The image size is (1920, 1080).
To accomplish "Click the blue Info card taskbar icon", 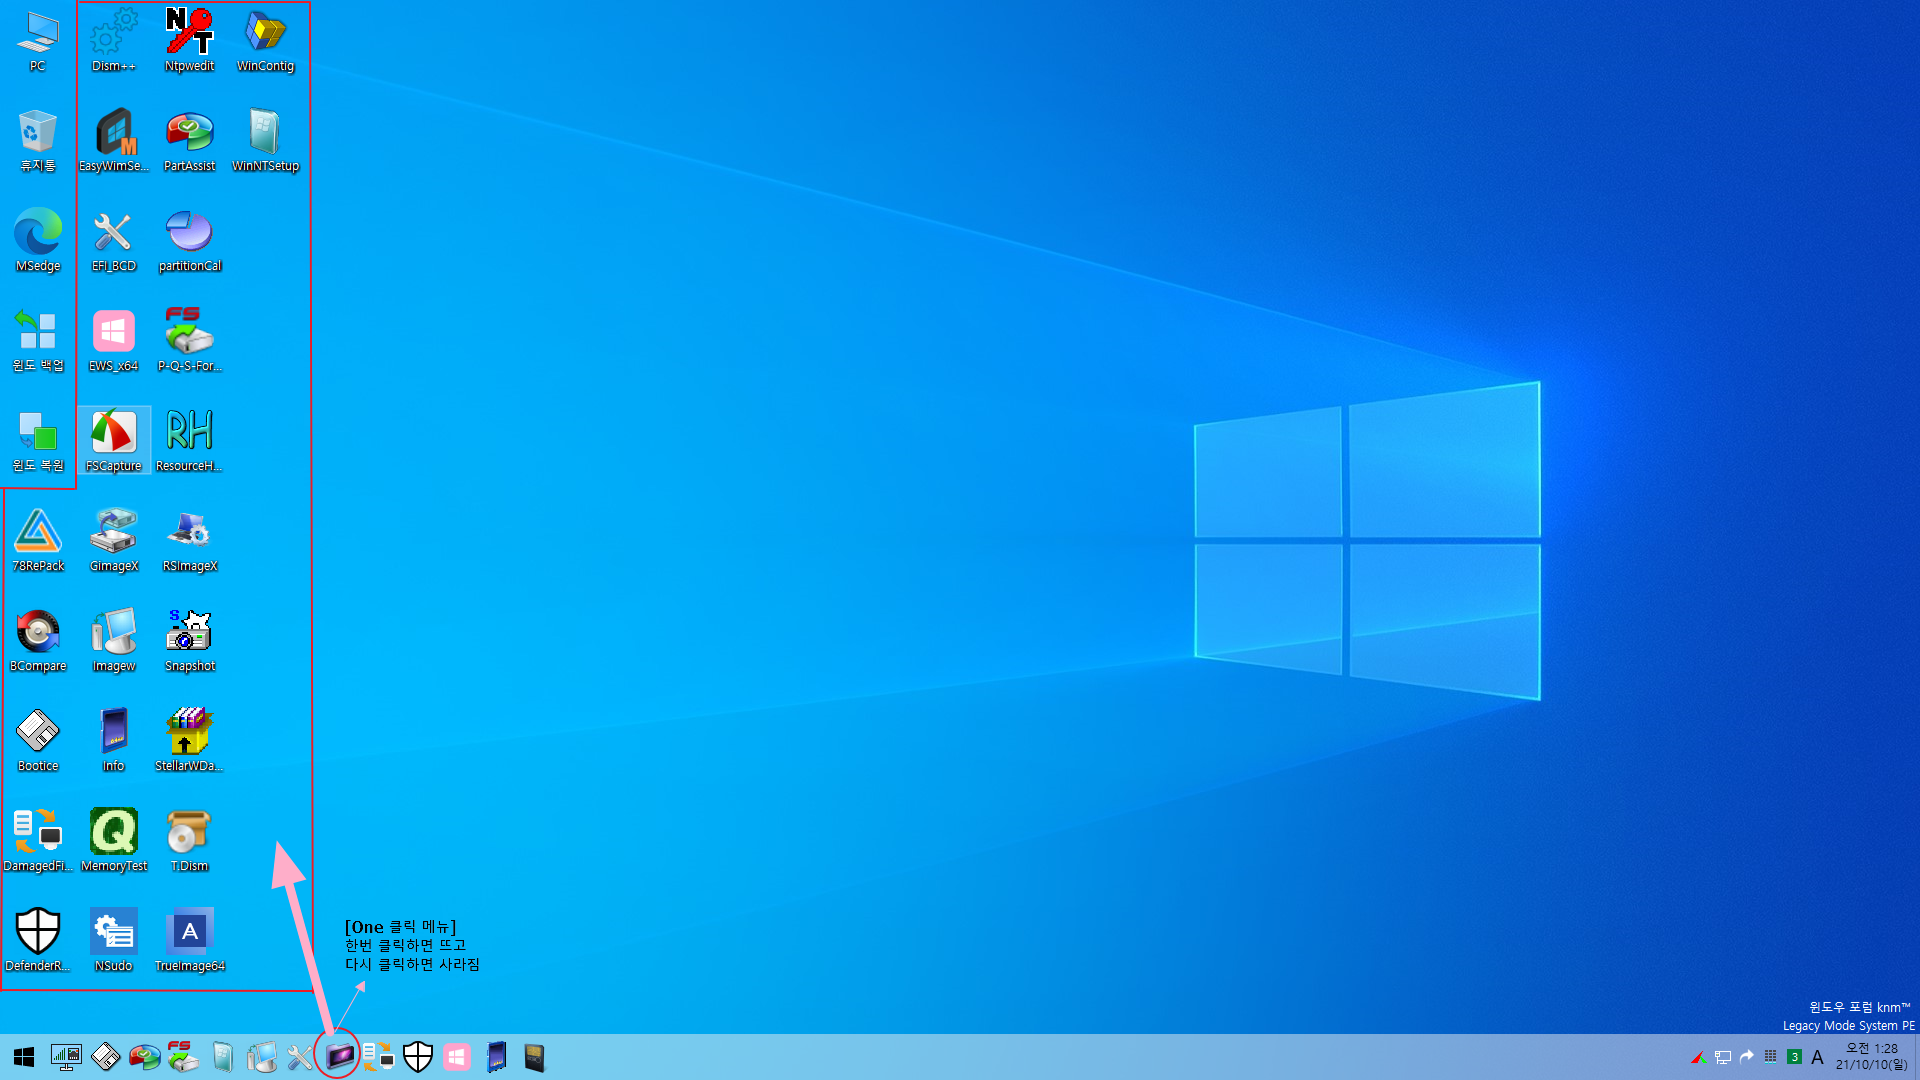I will pos(496,1057).
